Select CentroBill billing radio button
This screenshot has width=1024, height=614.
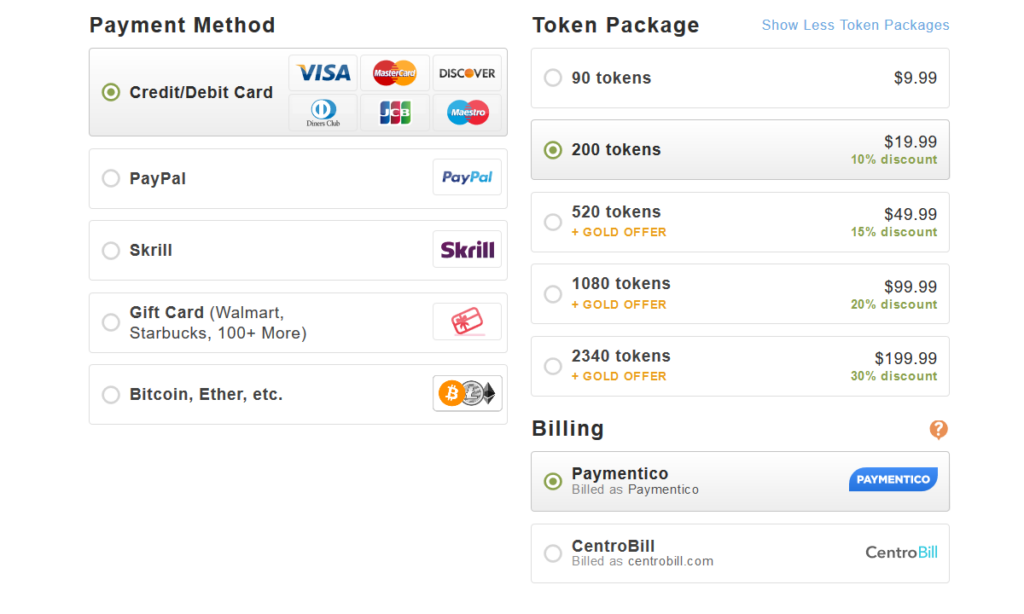click(x=553, y=553)
